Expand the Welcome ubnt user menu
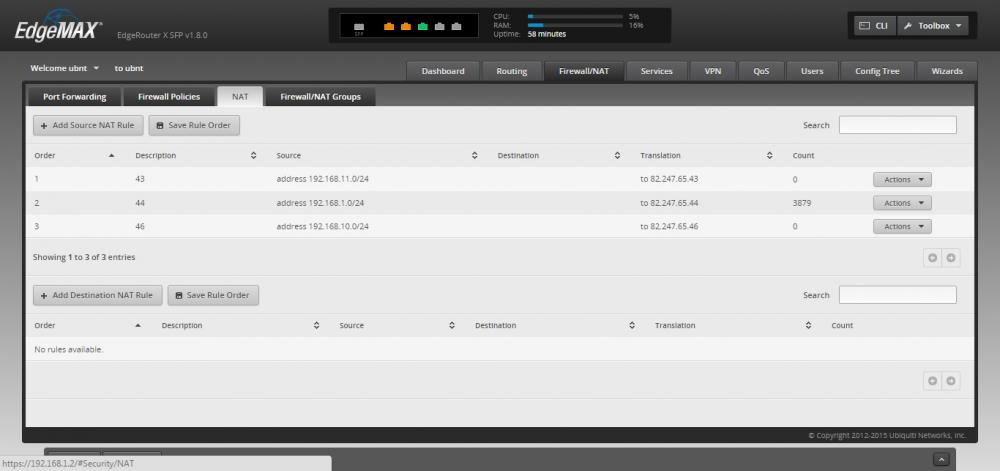This screenshot has width=1000, height=471. pos(66,69)
